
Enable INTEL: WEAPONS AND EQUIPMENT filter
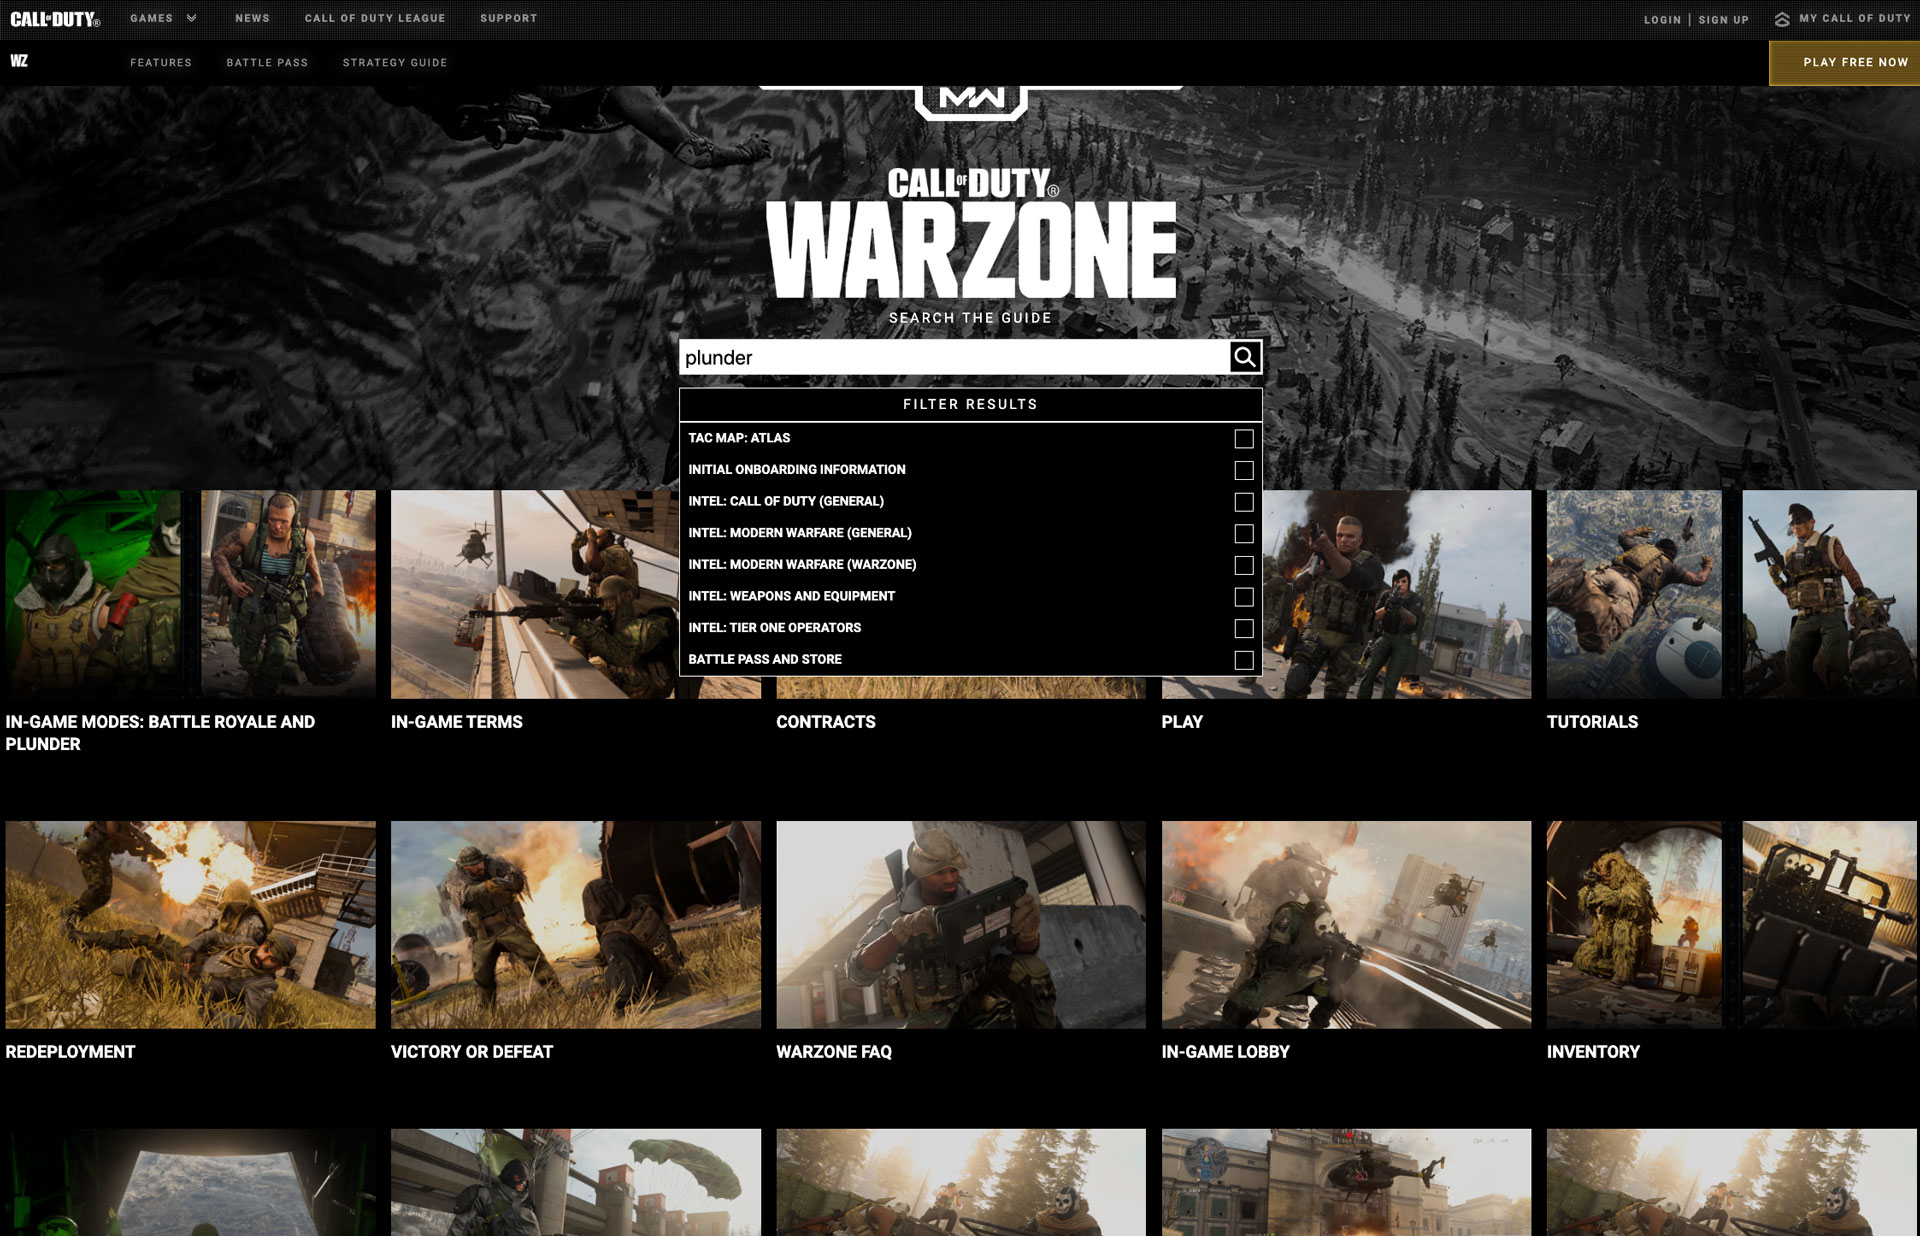[x=1243, y=596]
